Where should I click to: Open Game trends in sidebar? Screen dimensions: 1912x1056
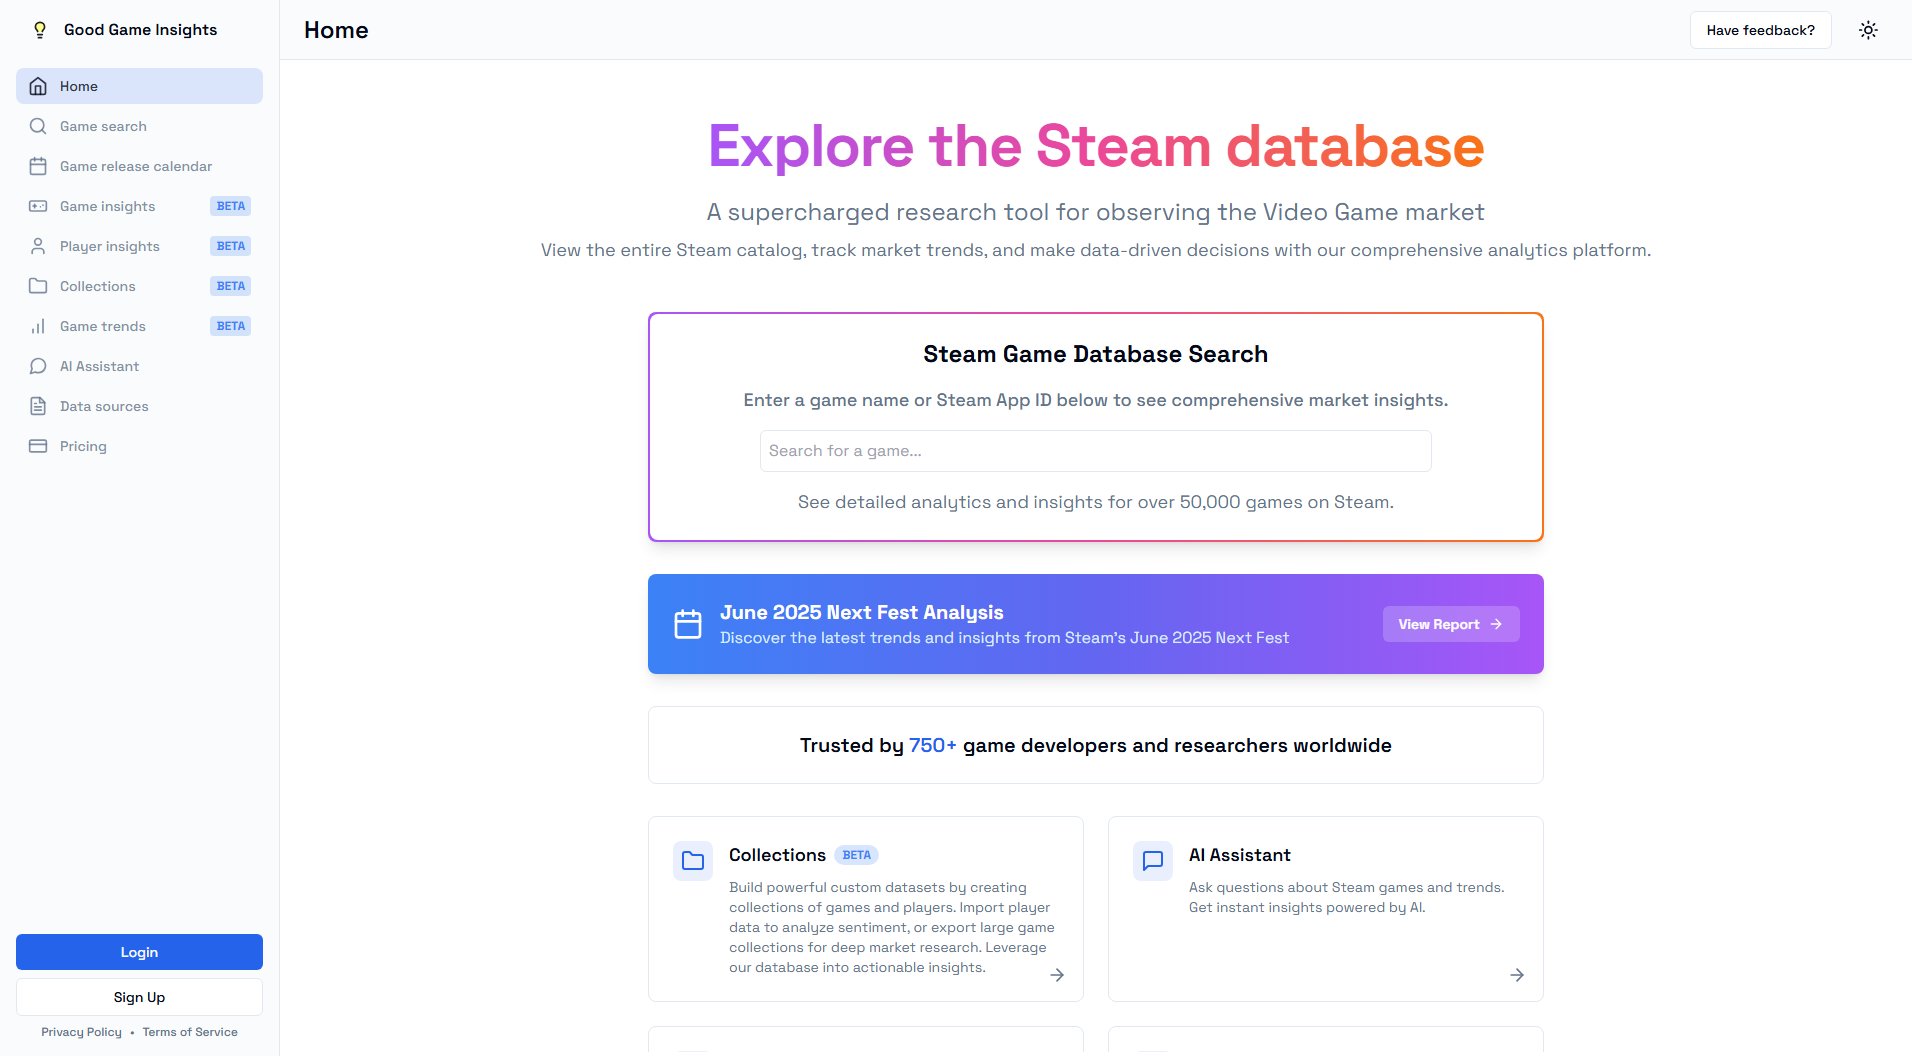(x=139, y=326)
